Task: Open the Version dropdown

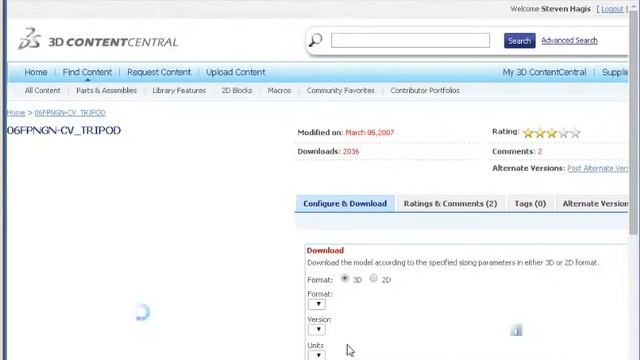Action: pos(317,329)
